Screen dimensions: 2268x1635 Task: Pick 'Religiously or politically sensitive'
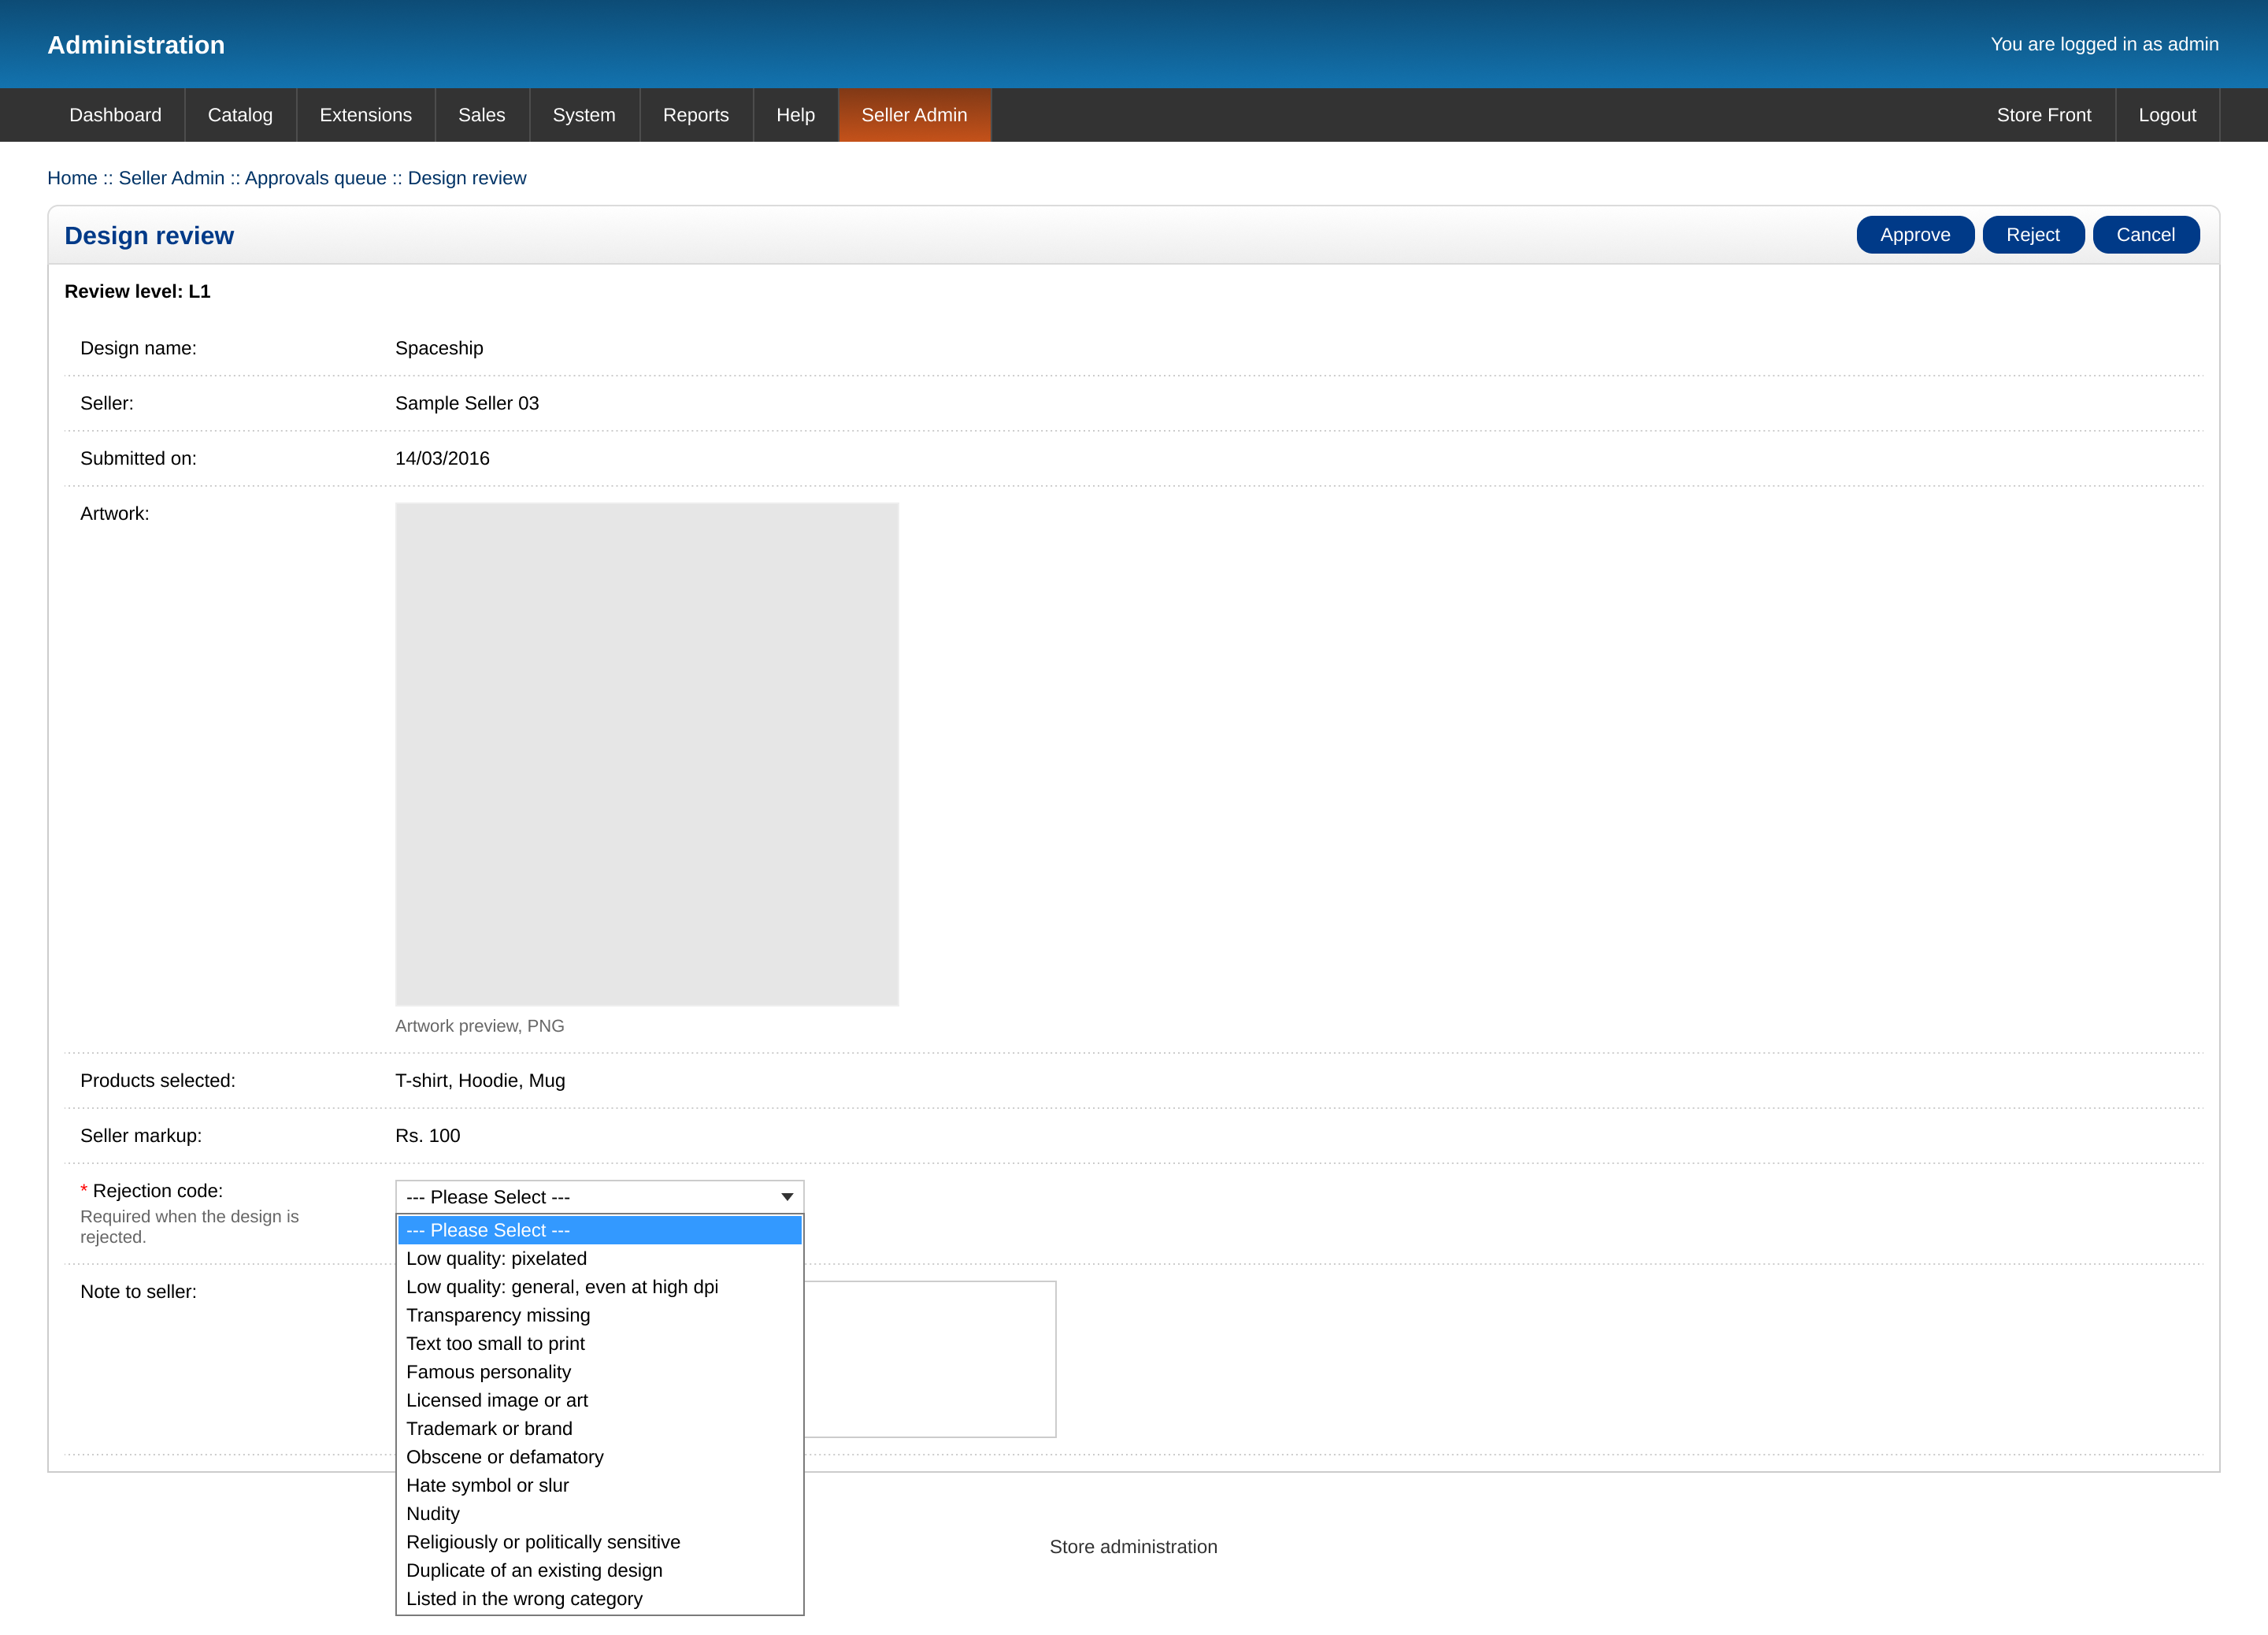pyautogui.click(x=599, y=1542)
